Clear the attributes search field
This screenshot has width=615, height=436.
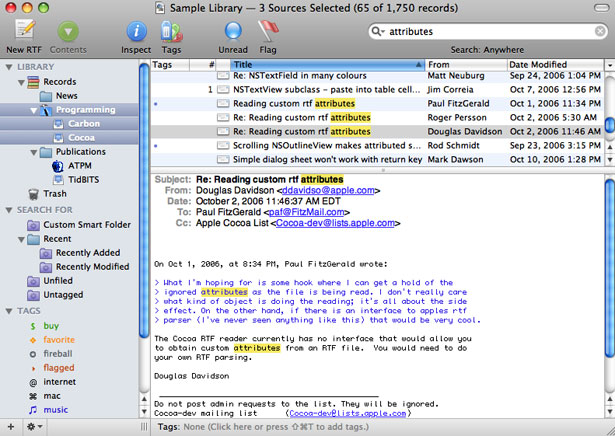(x=600, y=31)
